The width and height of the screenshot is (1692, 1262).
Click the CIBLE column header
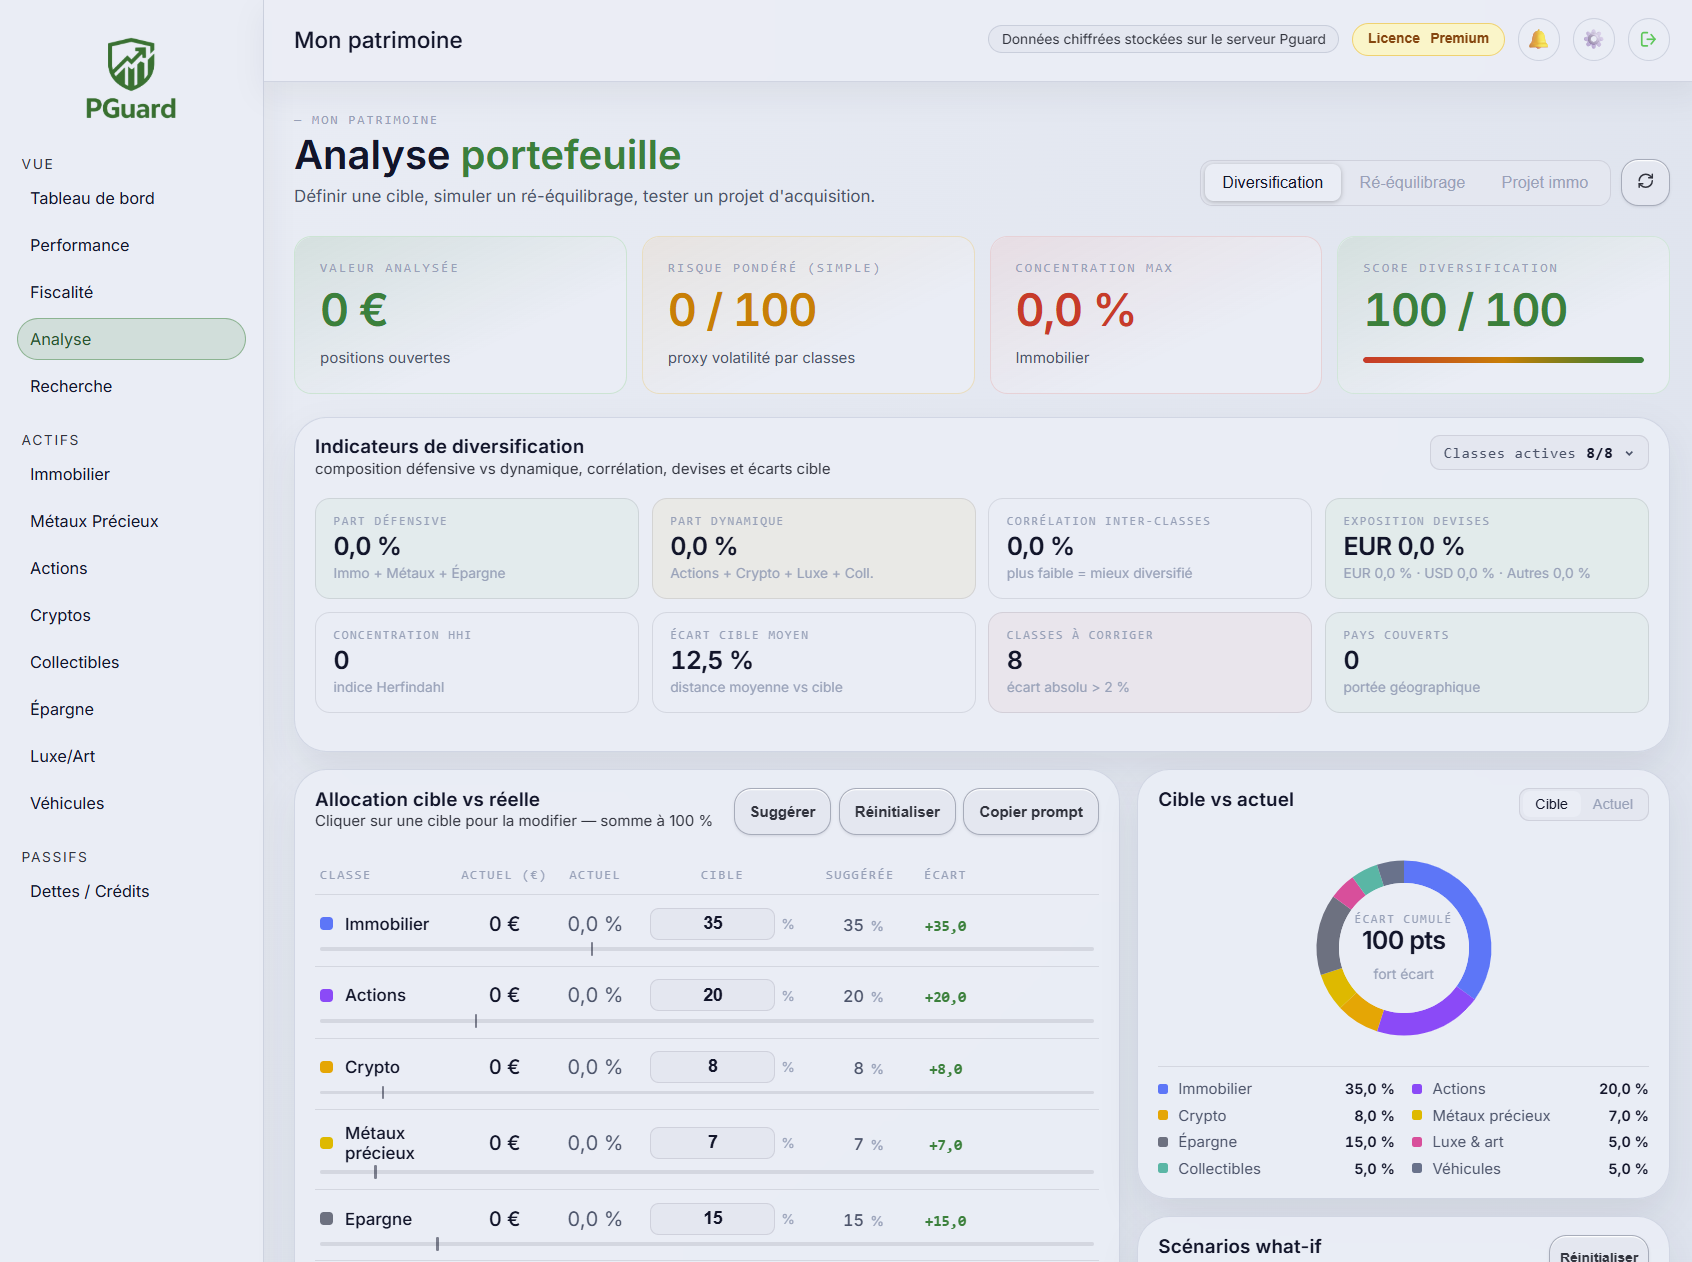click(x=721, y=875)
